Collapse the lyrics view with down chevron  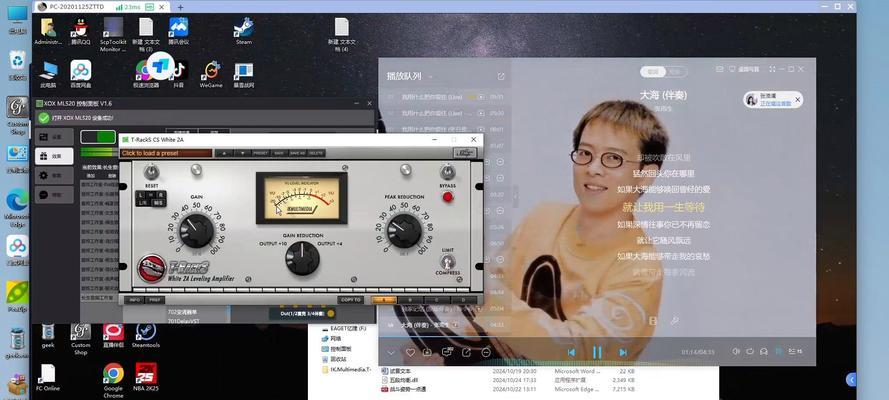(x=391, y=352)
